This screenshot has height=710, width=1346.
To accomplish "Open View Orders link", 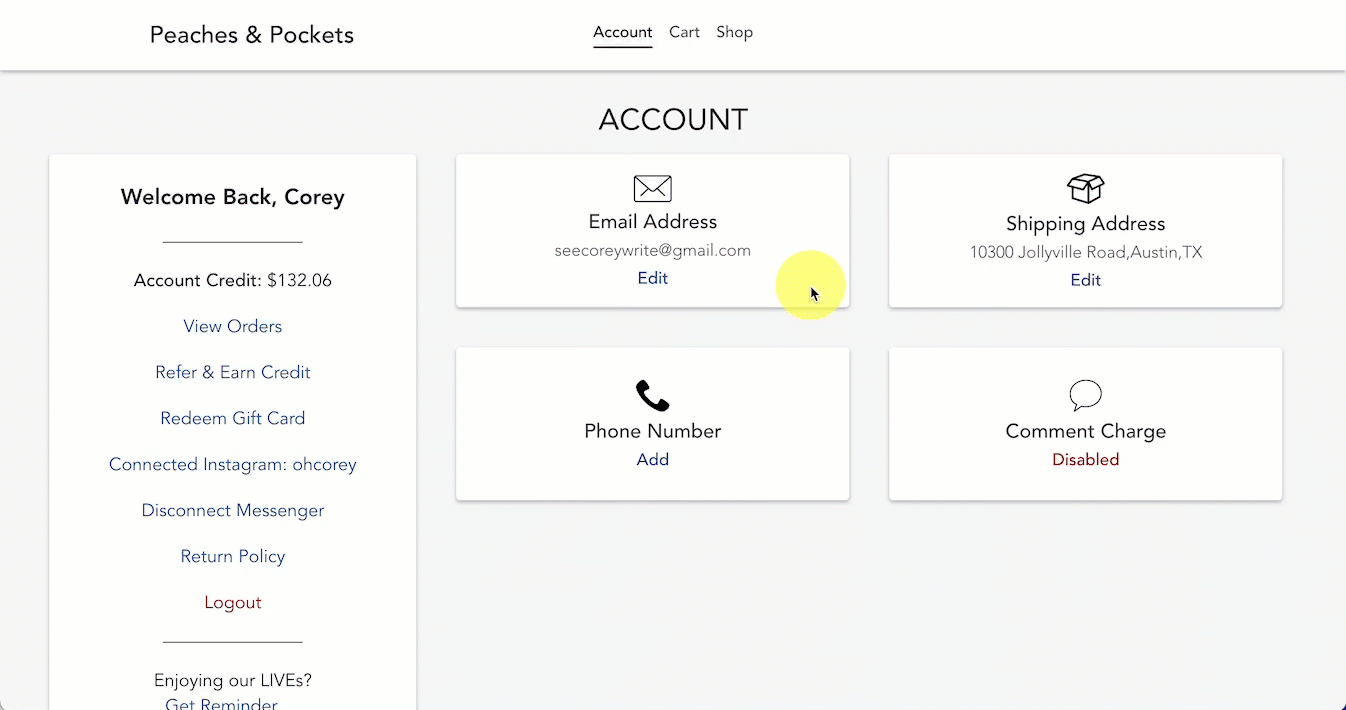I will (232, 326).
